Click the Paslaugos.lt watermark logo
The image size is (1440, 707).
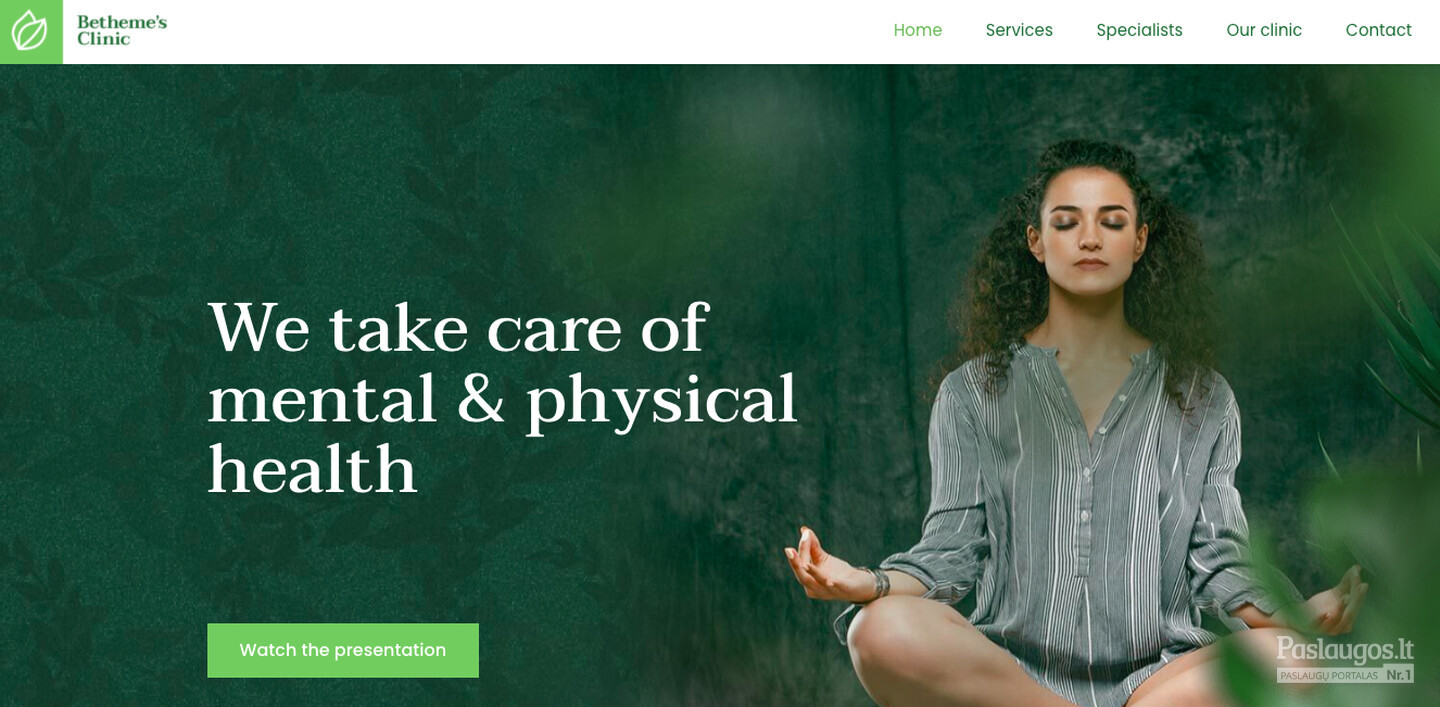(x=1345, y=649)
